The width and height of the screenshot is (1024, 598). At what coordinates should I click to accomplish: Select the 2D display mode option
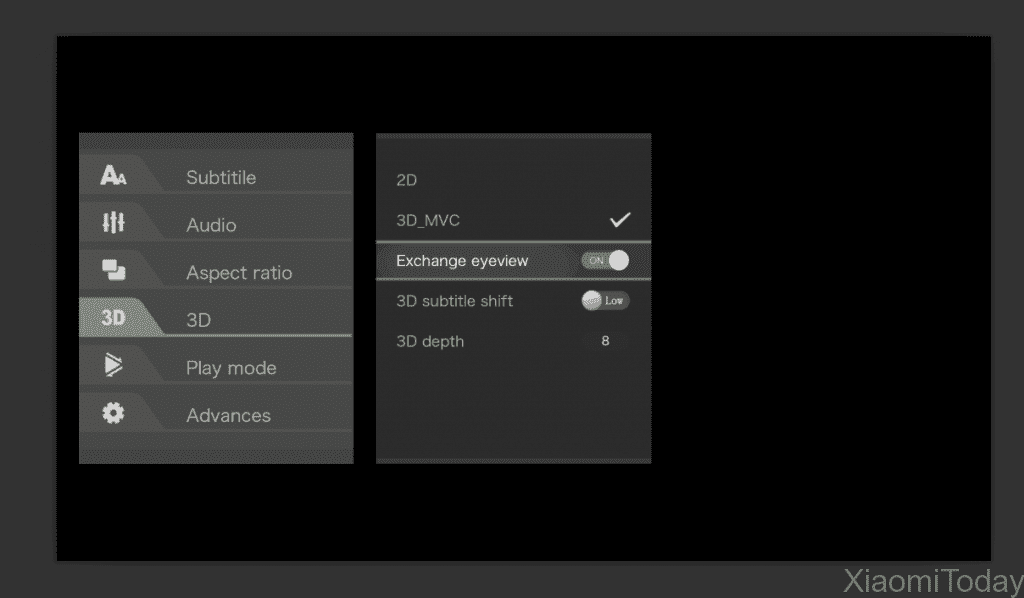[407, 180]
